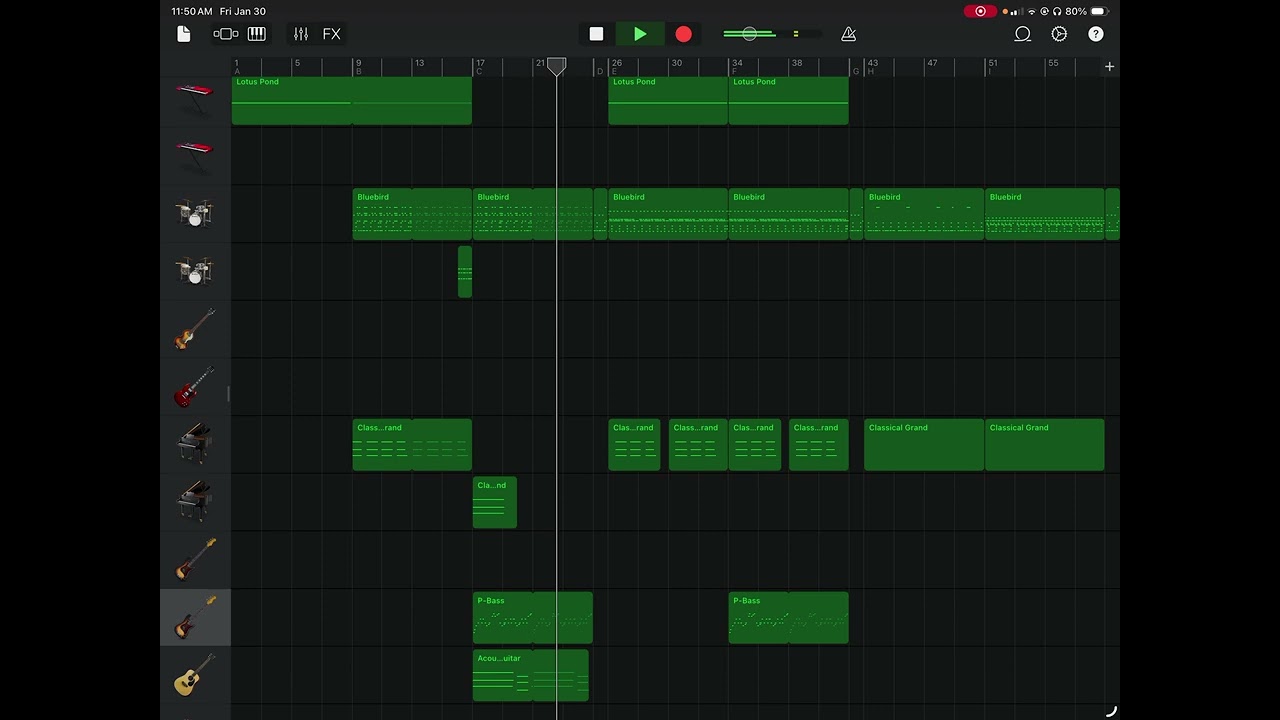
Task: Select grand piano track with Classical Grand regions
Action: click(195, 444)
